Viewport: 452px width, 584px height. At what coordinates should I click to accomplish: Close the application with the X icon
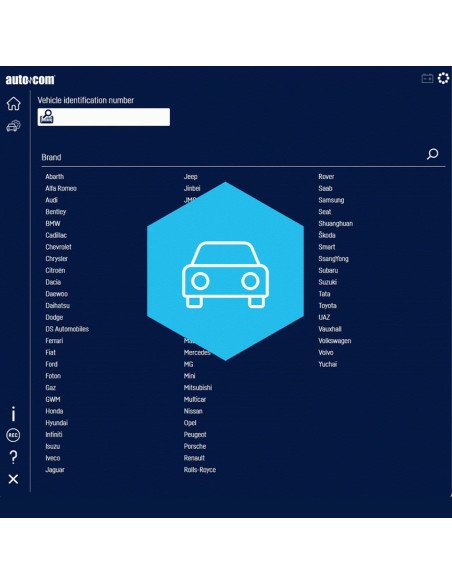tap(13, 479)
